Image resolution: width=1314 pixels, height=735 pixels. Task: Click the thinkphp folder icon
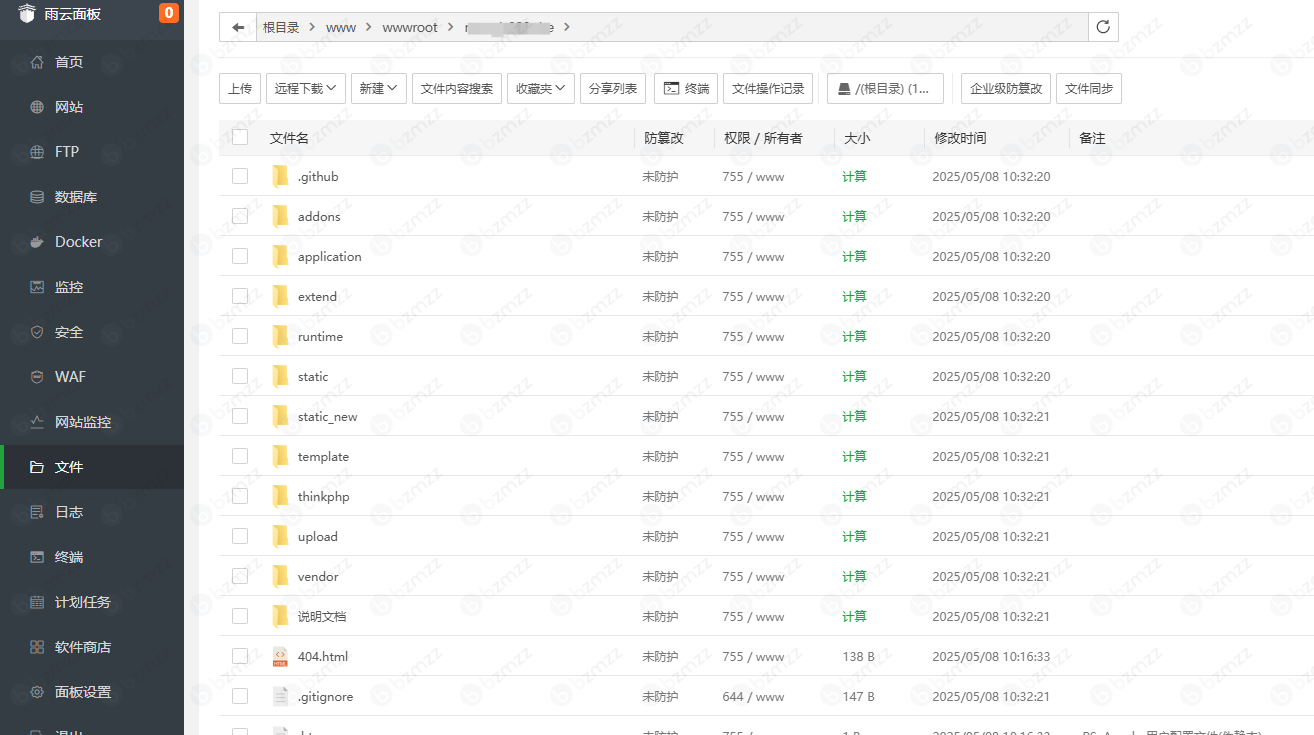[x=280, y=496]
